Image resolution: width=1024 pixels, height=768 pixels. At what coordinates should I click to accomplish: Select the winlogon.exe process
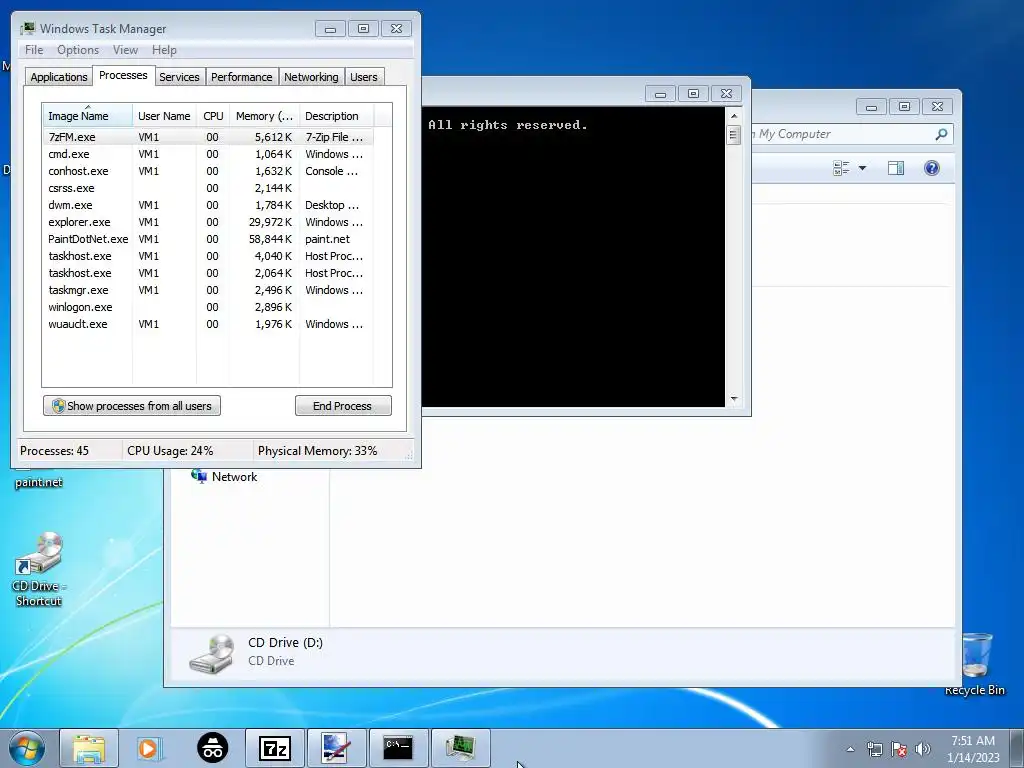(x=208, y=307)
